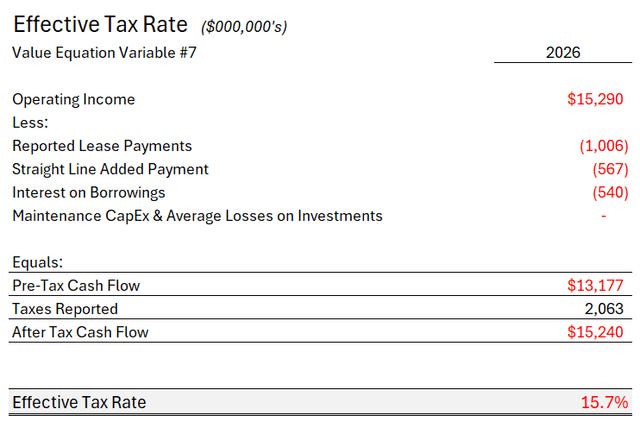This screenshot has width=640, height=428.
Task: Select the Effective Tax Rate title
Action: (100, 24)
